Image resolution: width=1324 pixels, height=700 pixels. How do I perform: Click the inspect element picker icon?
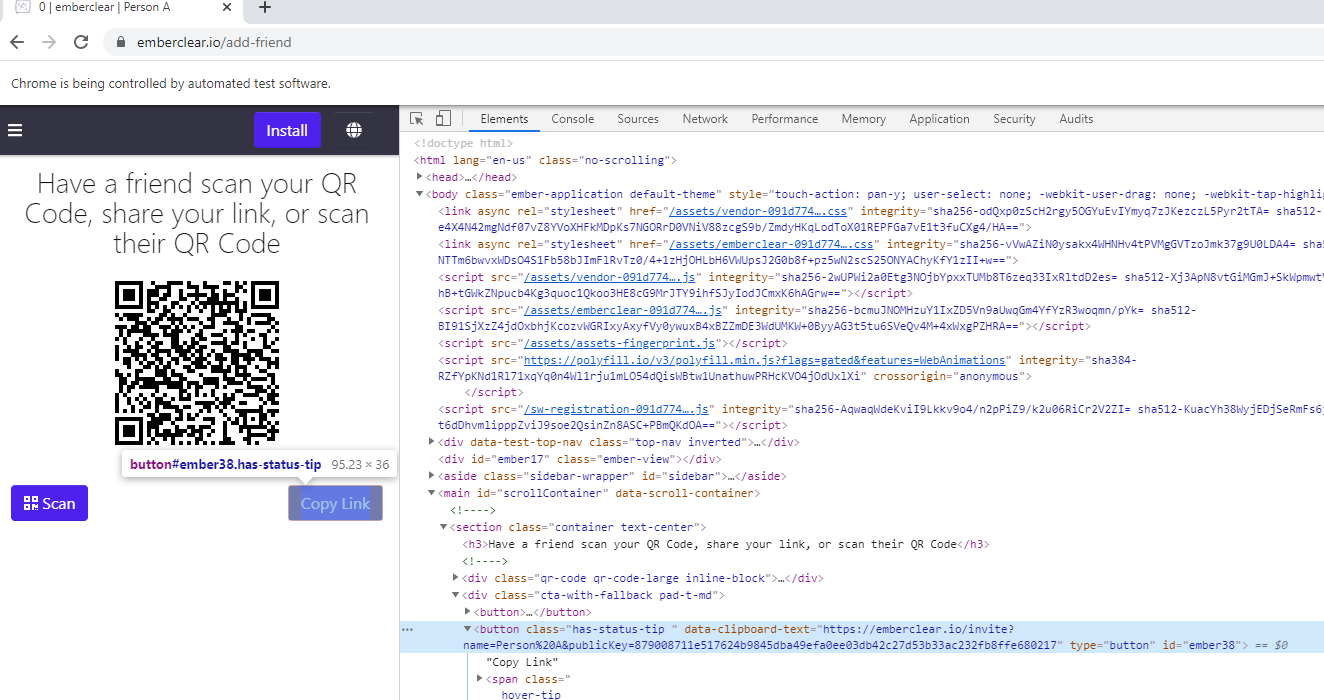coord(417,118)
